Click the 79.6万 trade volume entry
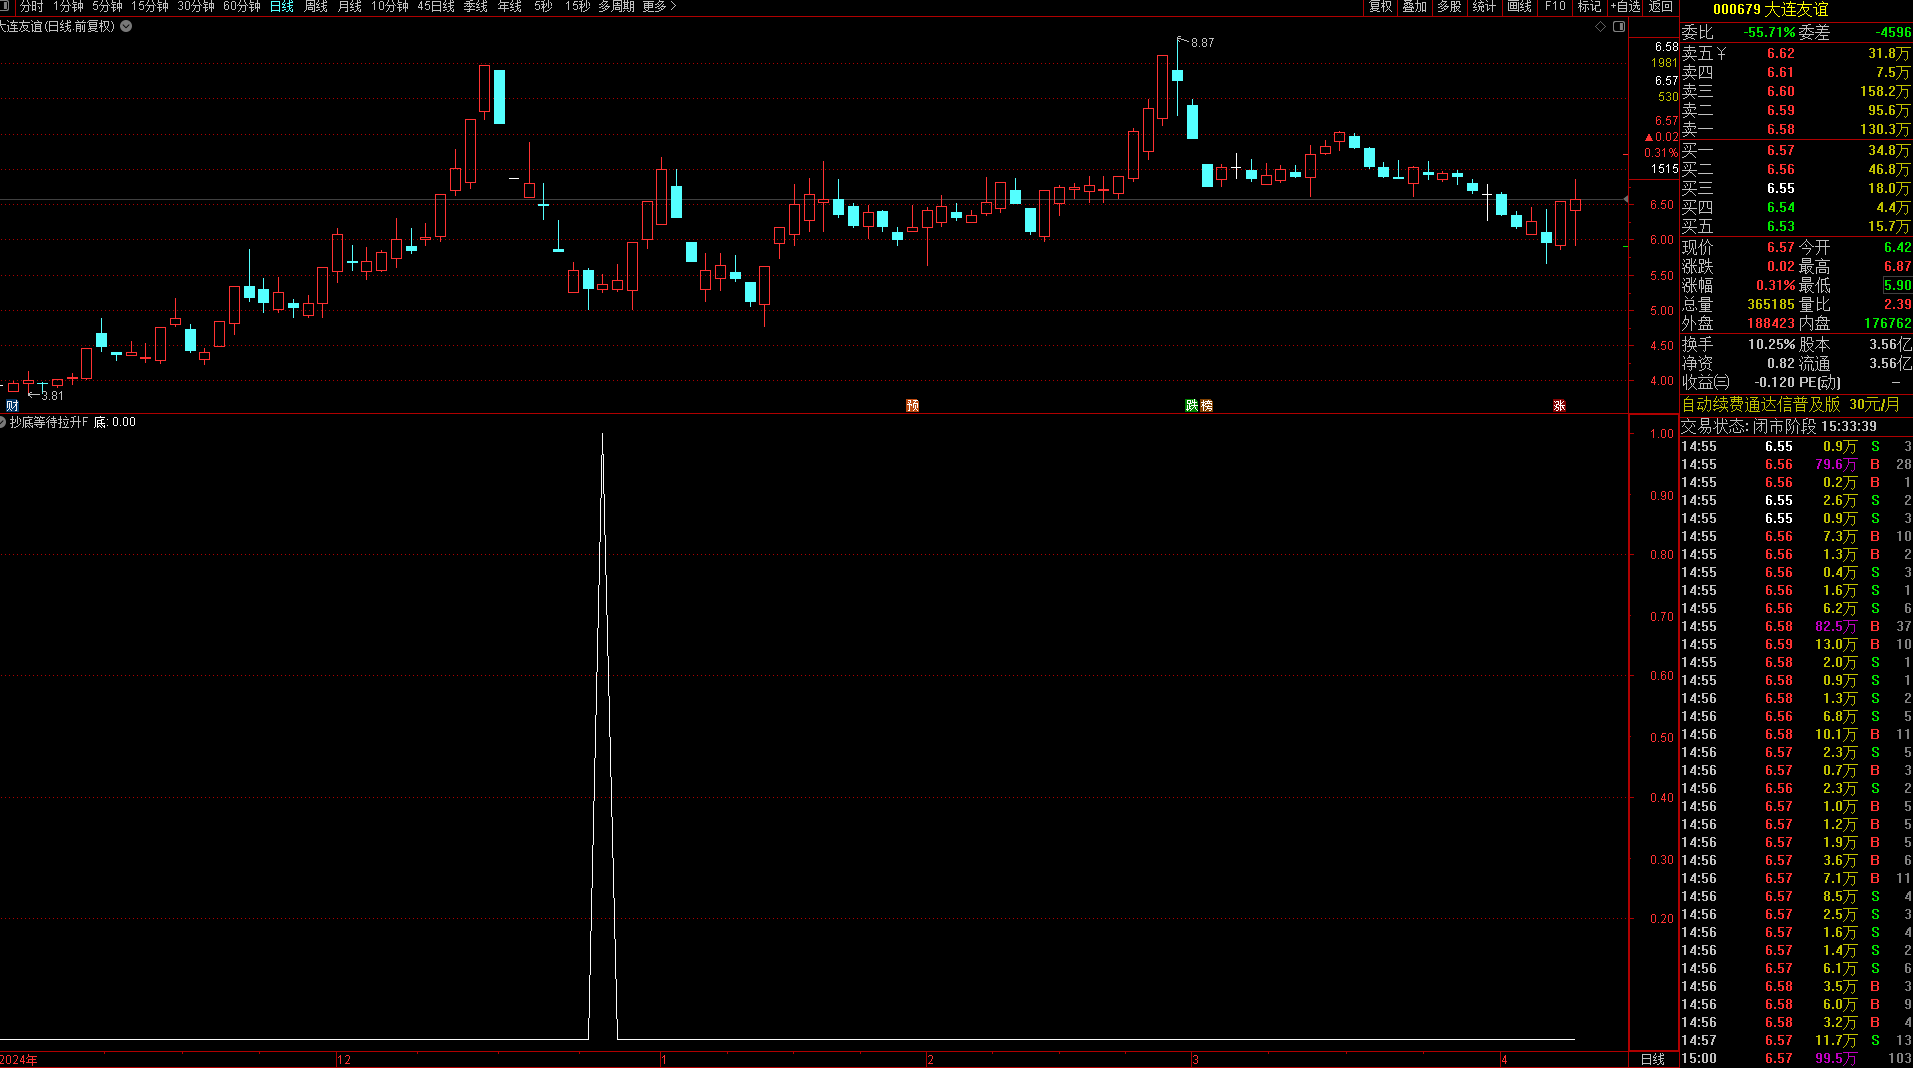This screenshot has height=1068, width=1913. point(1836,464)
